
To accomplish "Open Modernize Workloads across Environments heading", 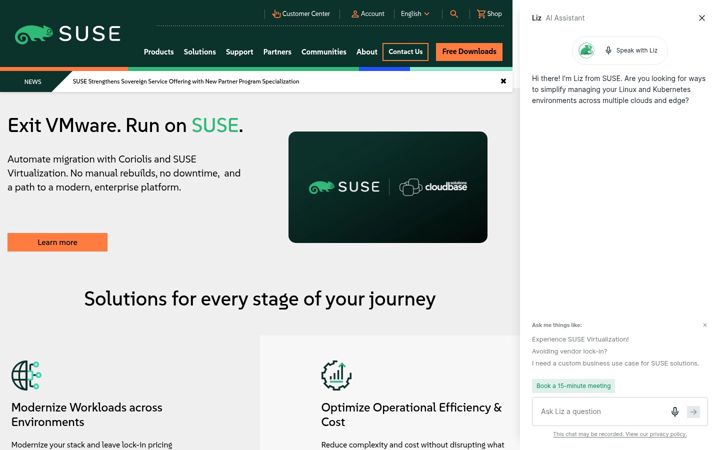I will [x=87, y=415].
